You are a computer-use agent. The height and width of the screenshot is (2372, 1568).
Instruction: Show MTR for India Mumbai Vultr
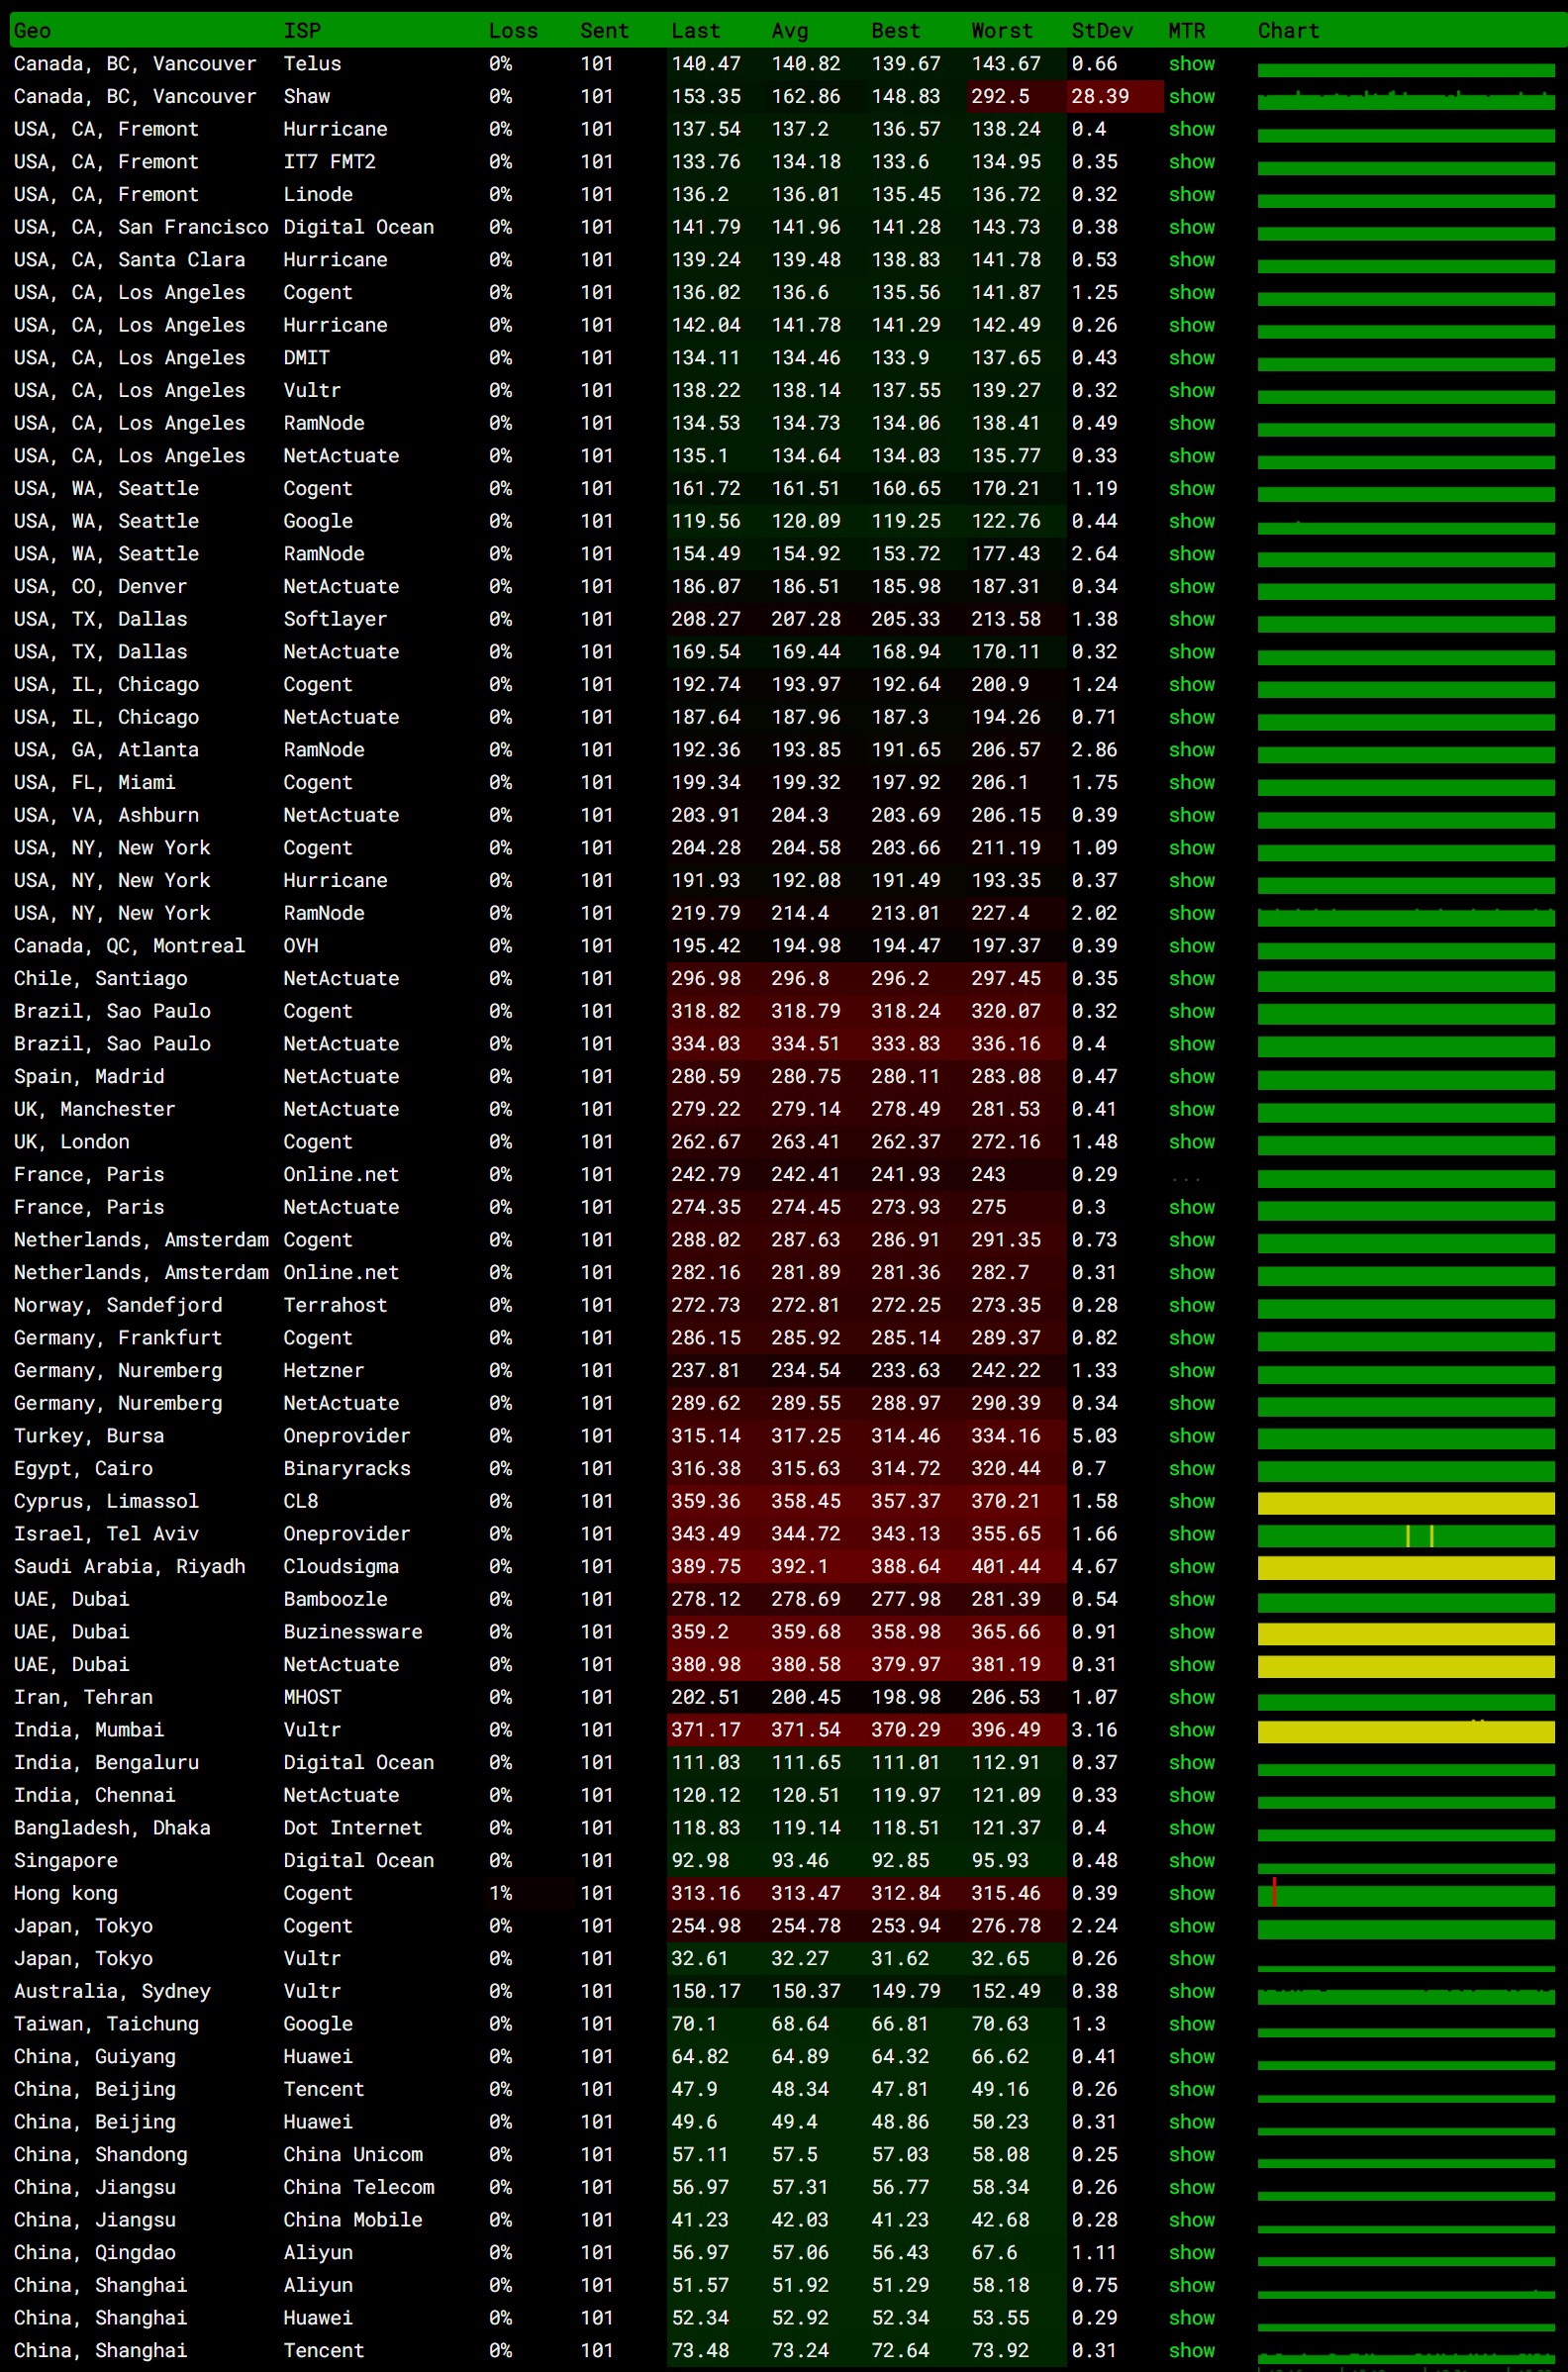(x=1191, y=1730)
